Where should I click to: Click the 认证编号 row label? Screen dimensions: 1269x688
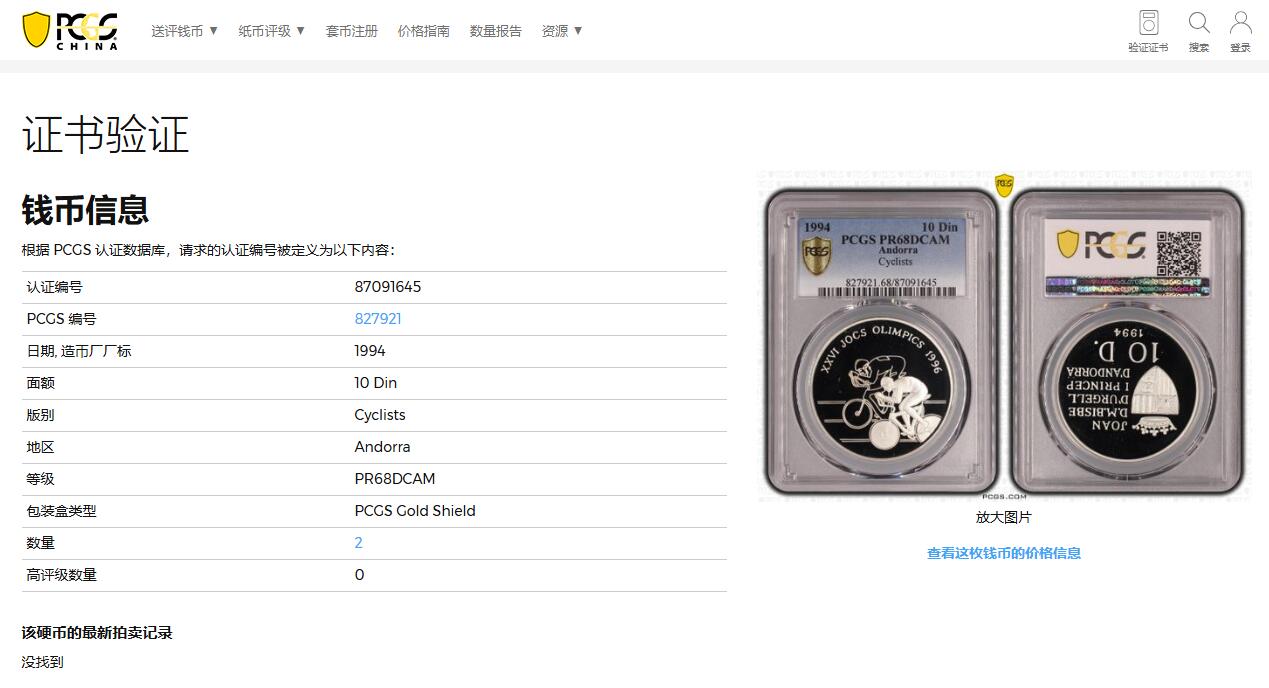54,287
